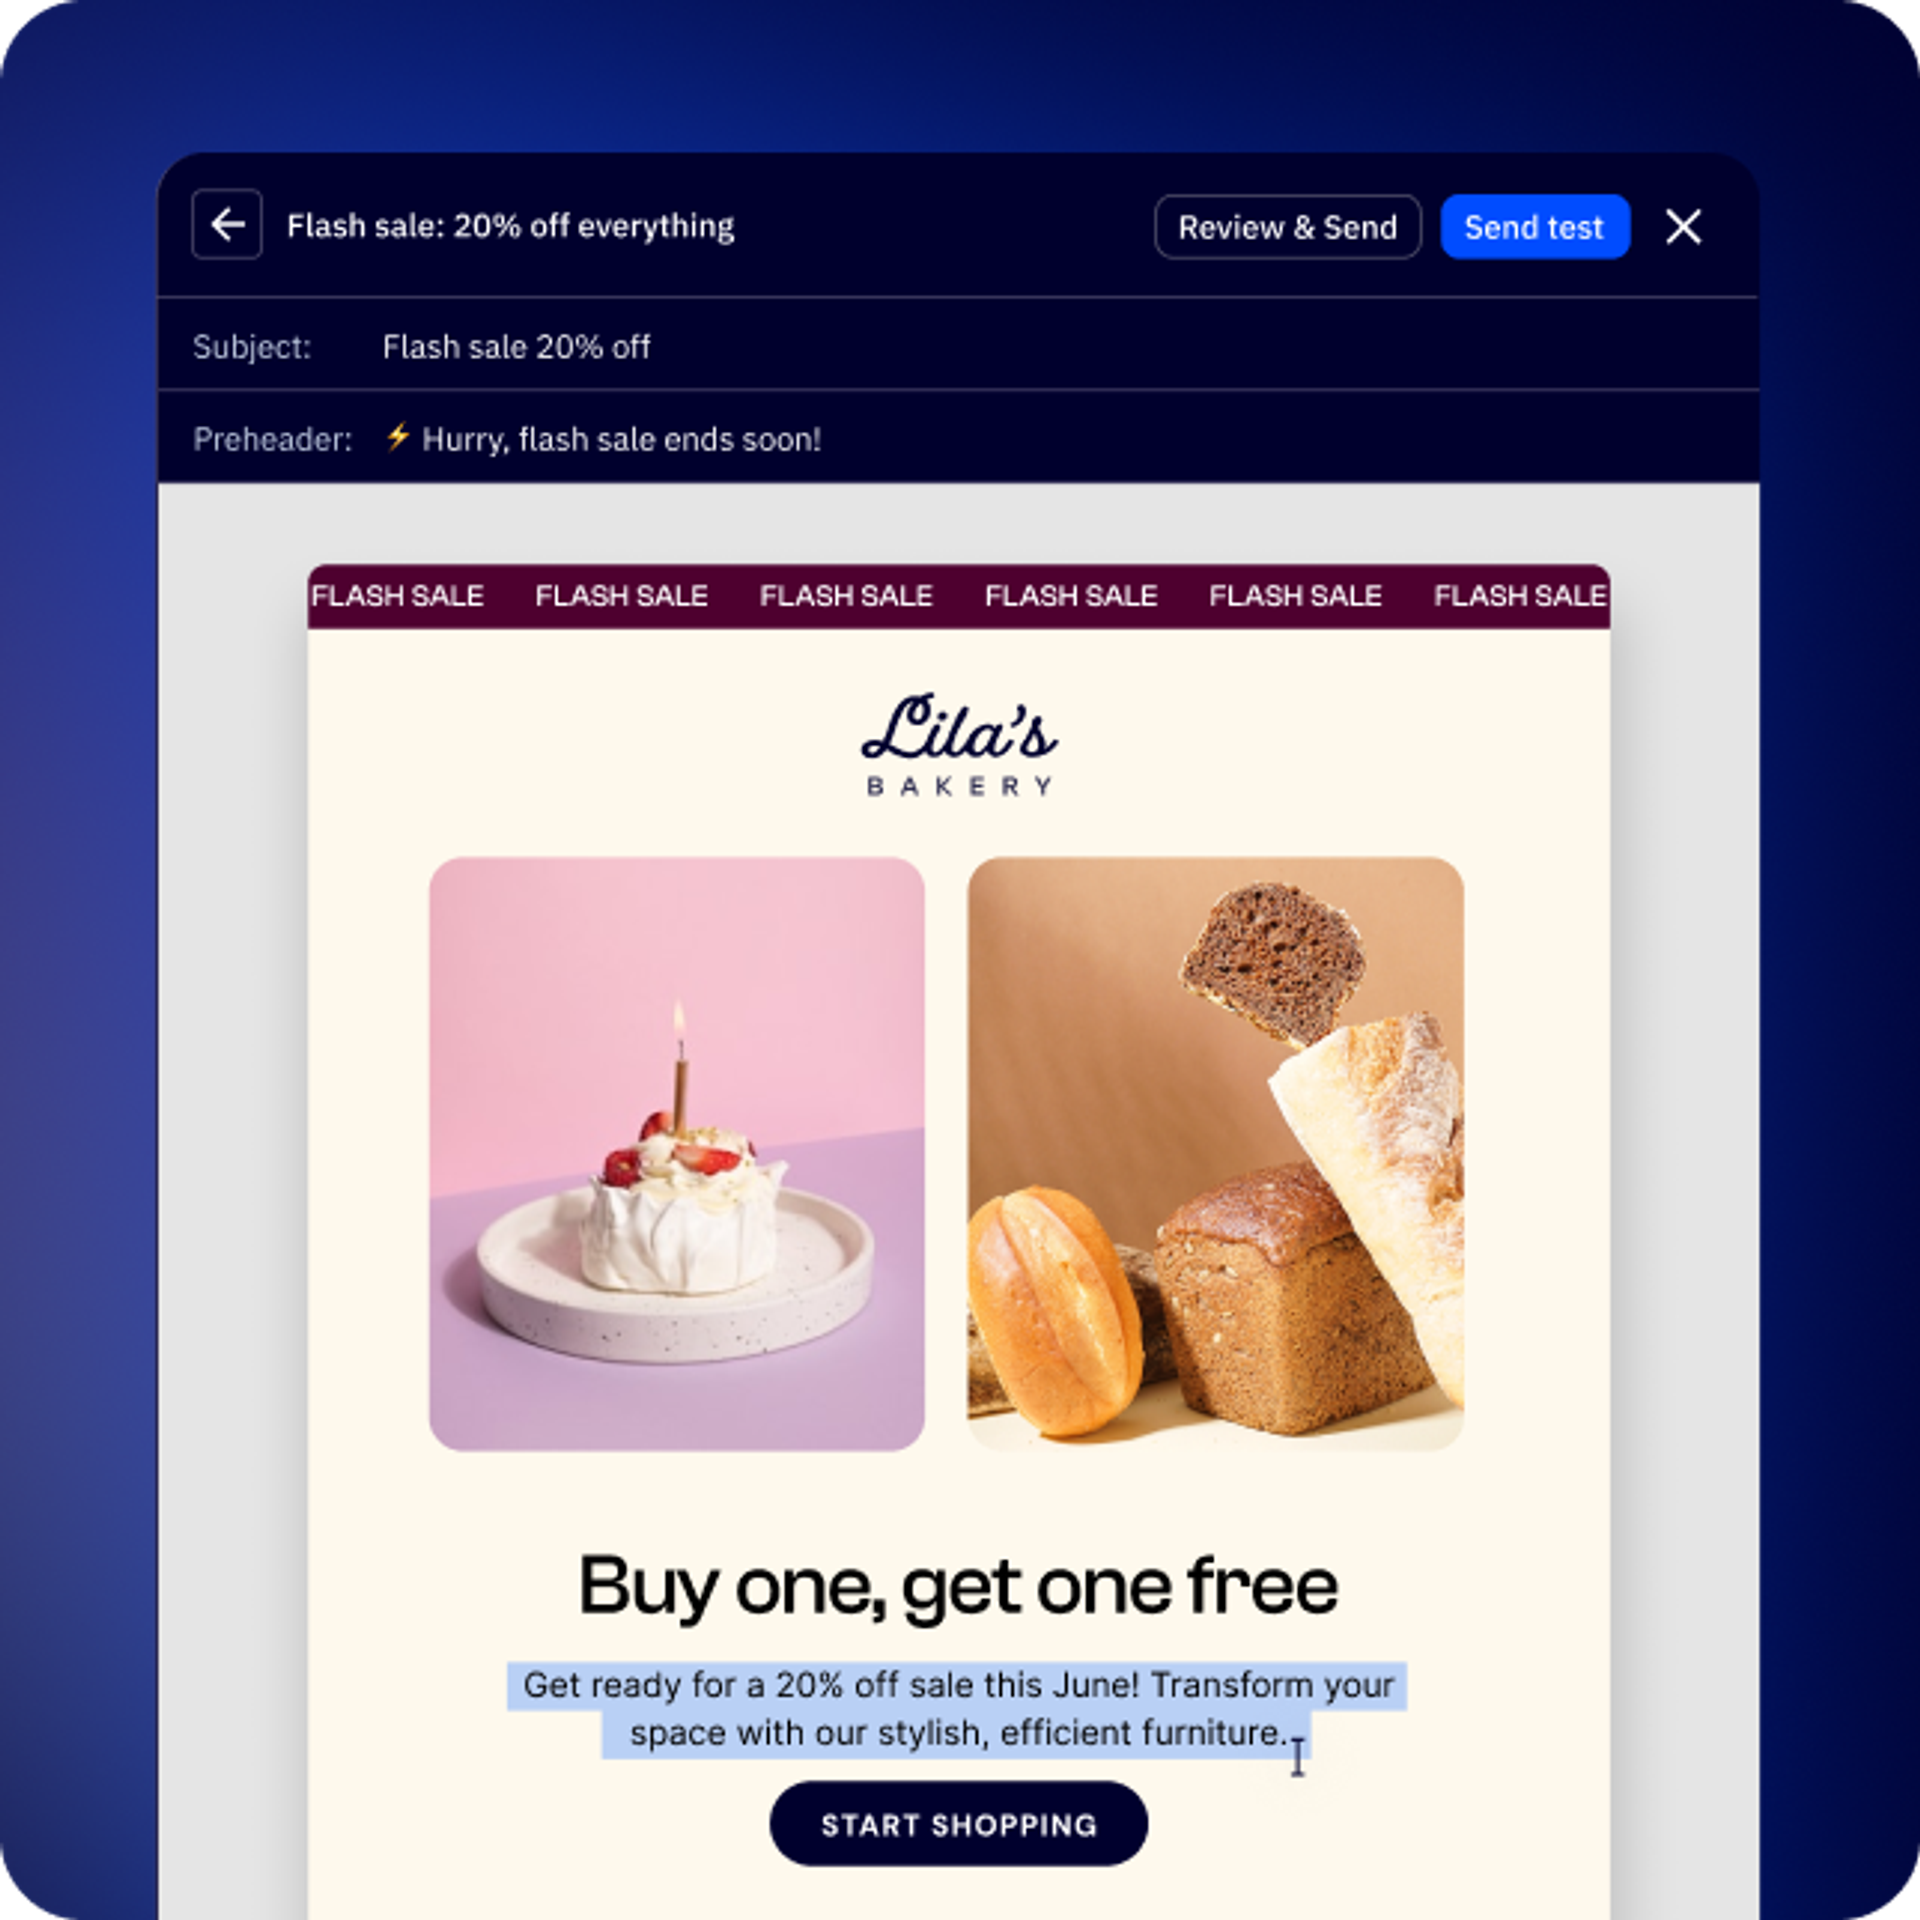
Task: Open Review & Send
Action: pyautogui.click(x=1288, y=227)
